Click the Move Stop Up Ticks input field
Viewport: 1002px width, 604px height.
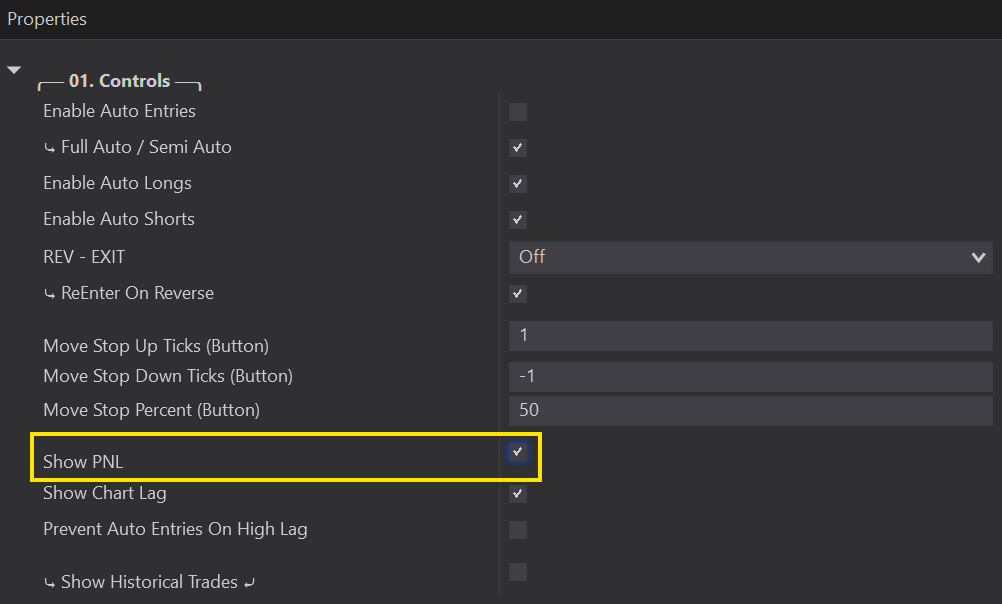click(x=750, y=336)
